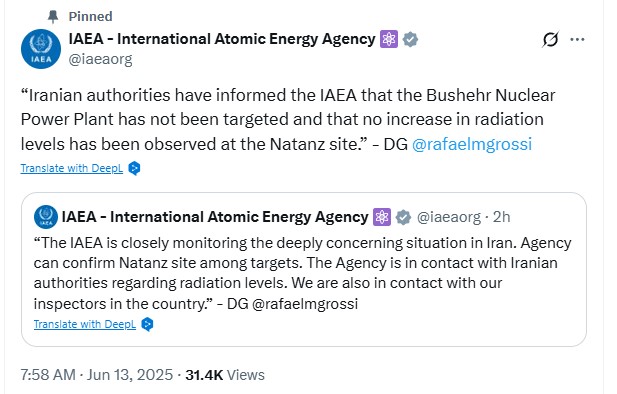The image size is (617, 394).
Task: Click the @iaeaorg handle under the main name
Action: [x=100, y=59]
